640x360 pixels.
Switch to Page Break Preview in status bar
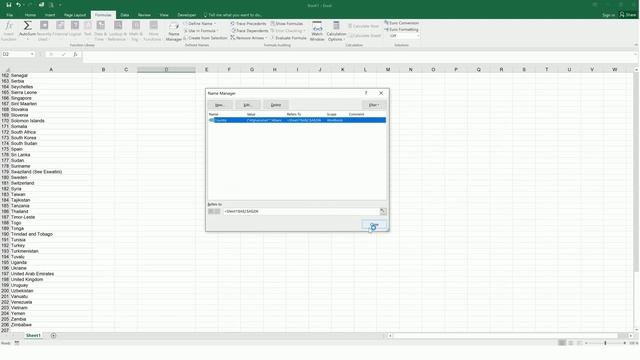pos(579,343)
